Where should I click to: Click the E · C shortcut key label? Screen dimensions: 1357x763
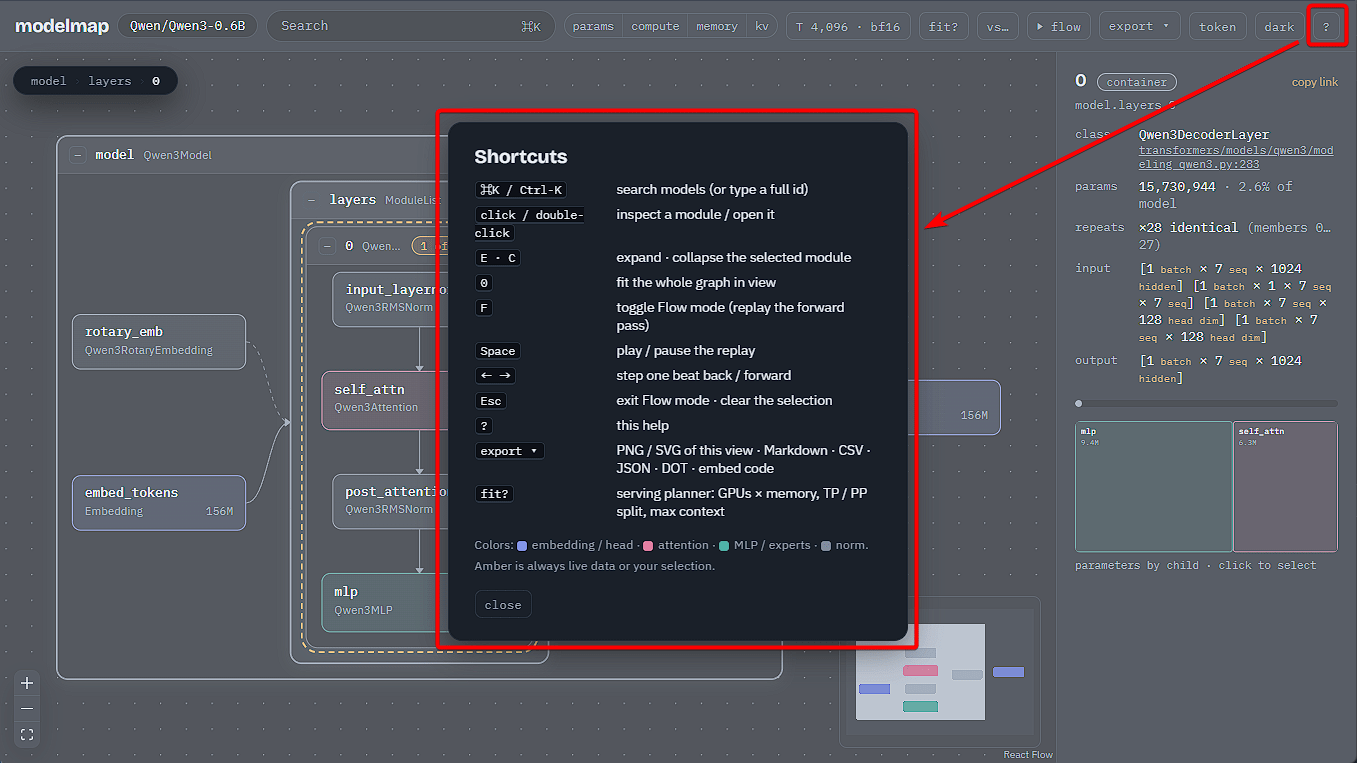497,258
